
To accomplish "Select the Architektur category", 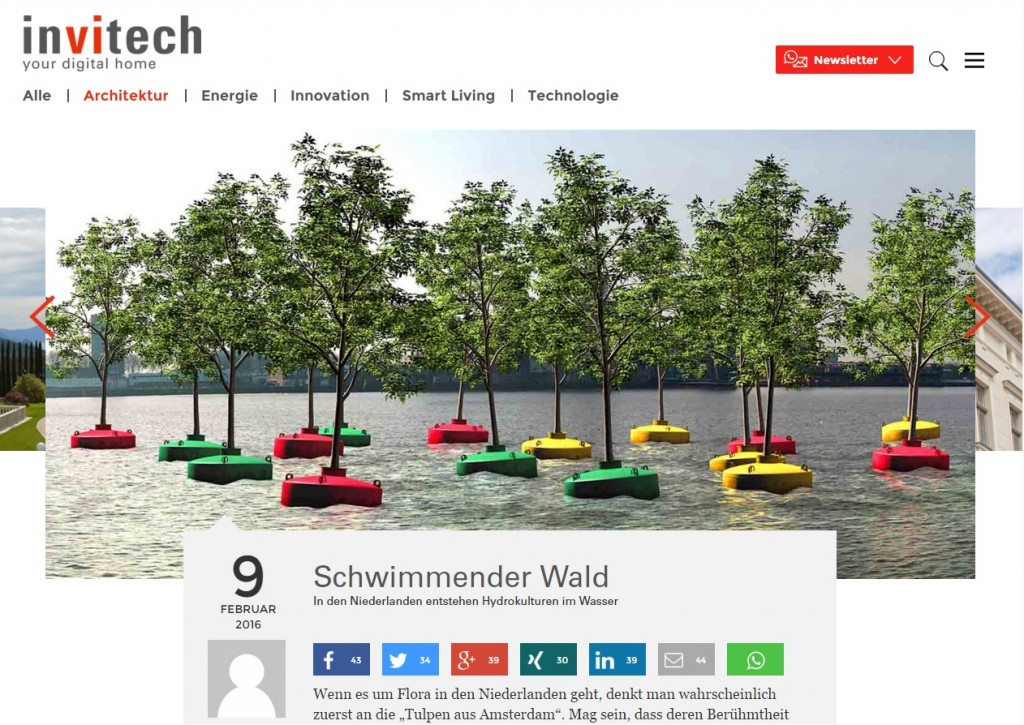I will [x=126, y=95].
